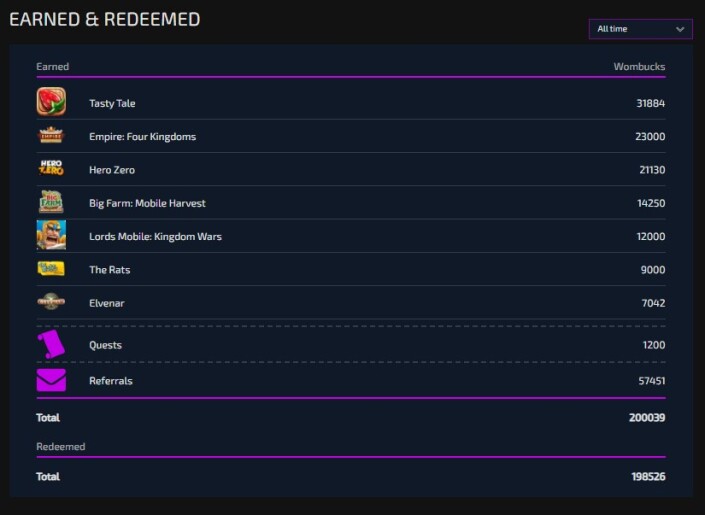The image size is (705, 515).
Task: Click The Rats game icon
Action: pyautogui.click(x=51, y=269)
